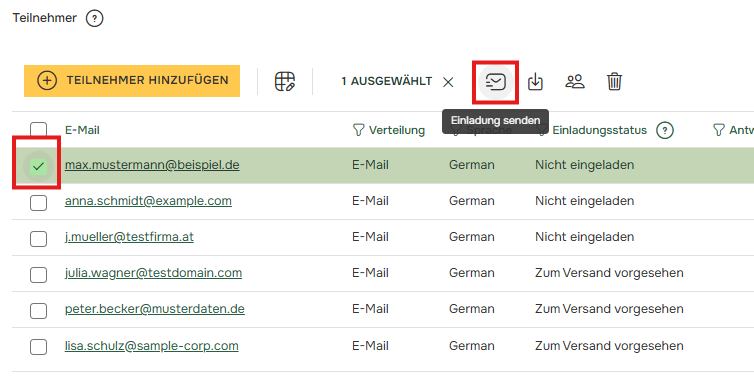Click E-Mail distribution cell in julia.wagner row

370,273
